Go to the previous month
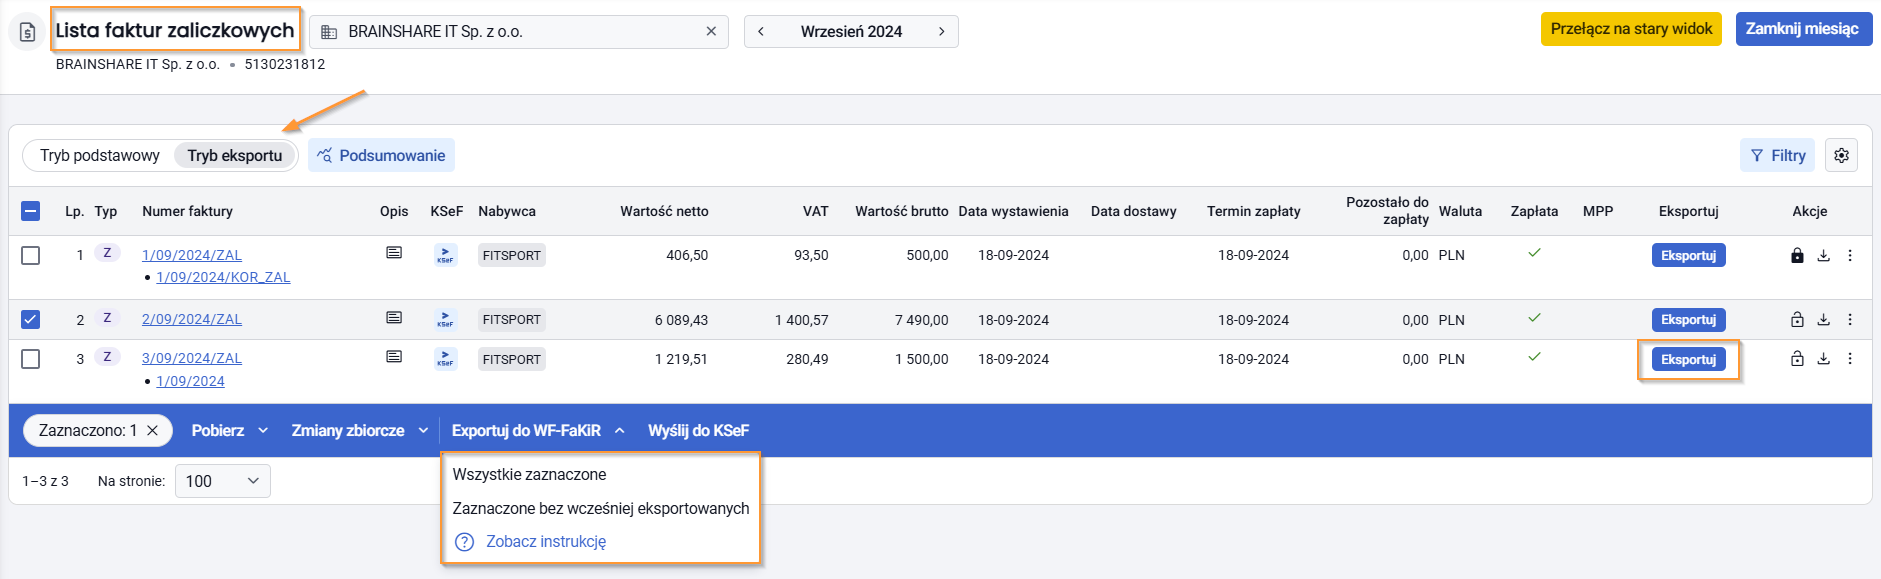The width and height of the screenshot is (1881, 579). pyautogui.click(x=761, y=32)
